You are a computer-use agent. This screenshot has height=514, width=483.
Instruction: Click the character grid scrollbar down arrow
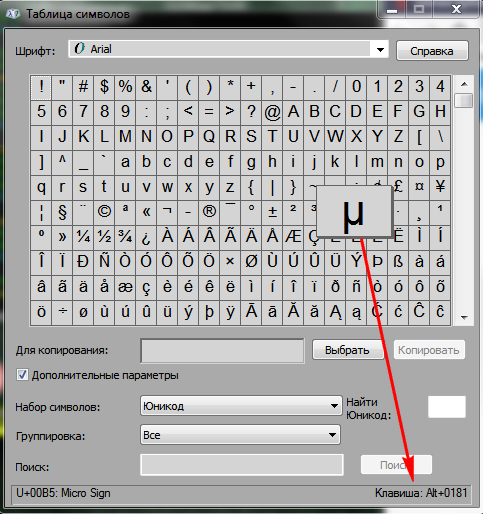click(x=464, y=318)
